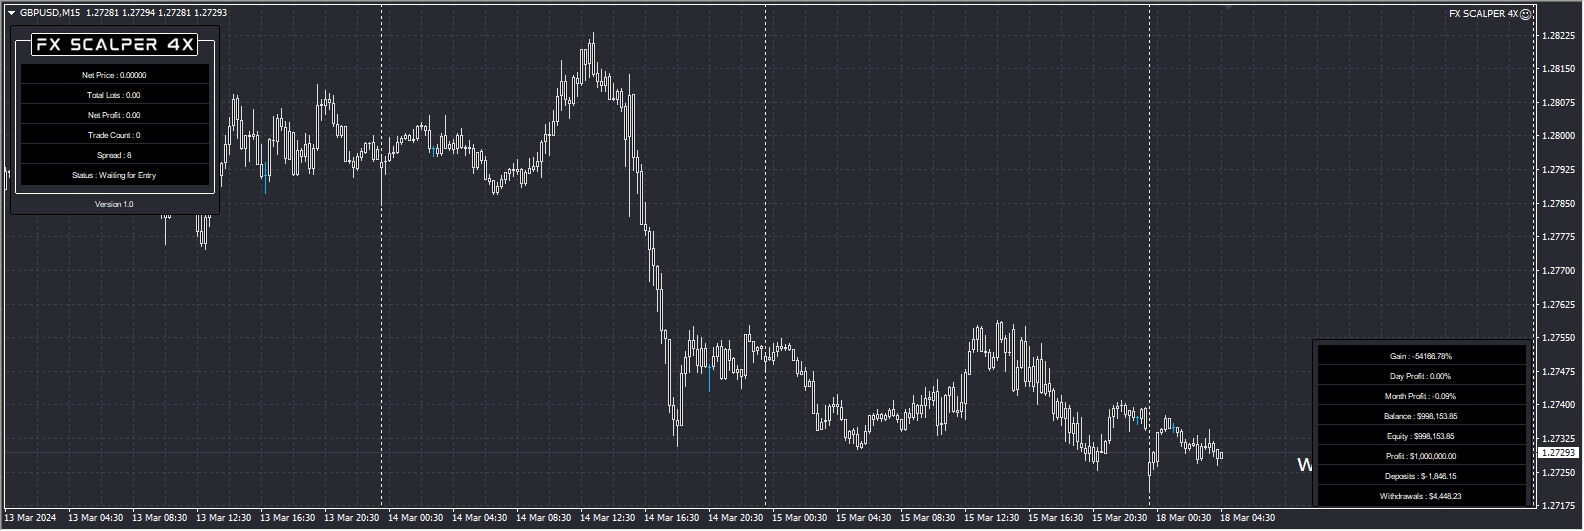1584x531 pixels.
Task: Click the 1.27250 price axis label
Action: pyautogui.click(x=1559, y=472)
